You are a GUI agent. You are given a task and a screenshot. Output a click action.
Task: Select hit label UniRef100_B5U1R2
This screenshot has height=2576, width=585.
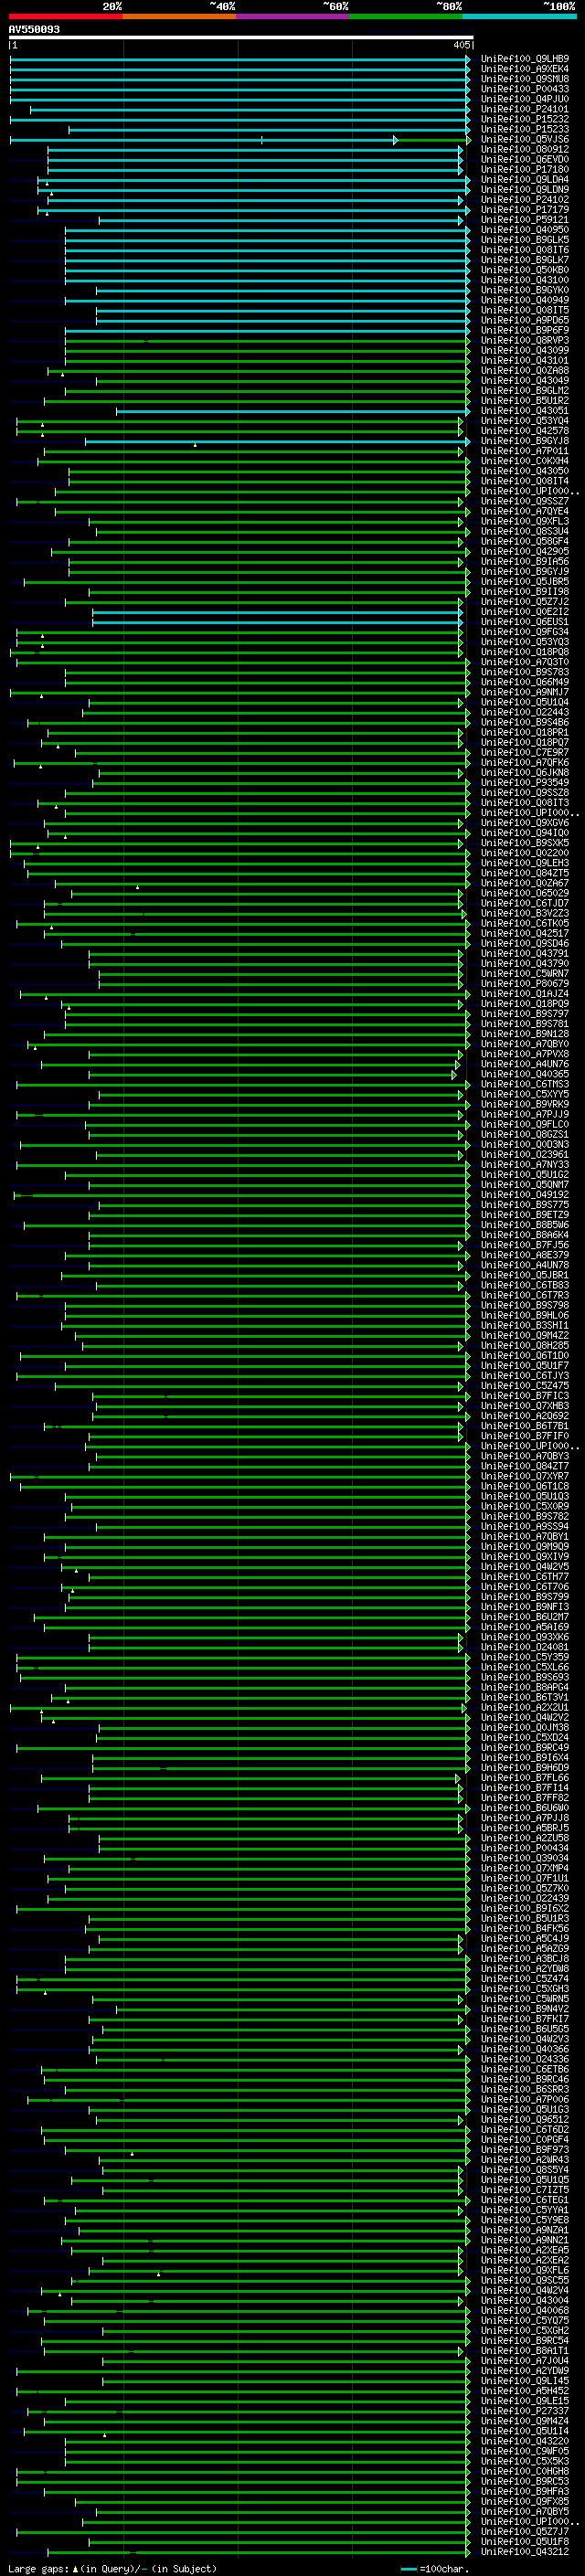[x=525, y=400]
